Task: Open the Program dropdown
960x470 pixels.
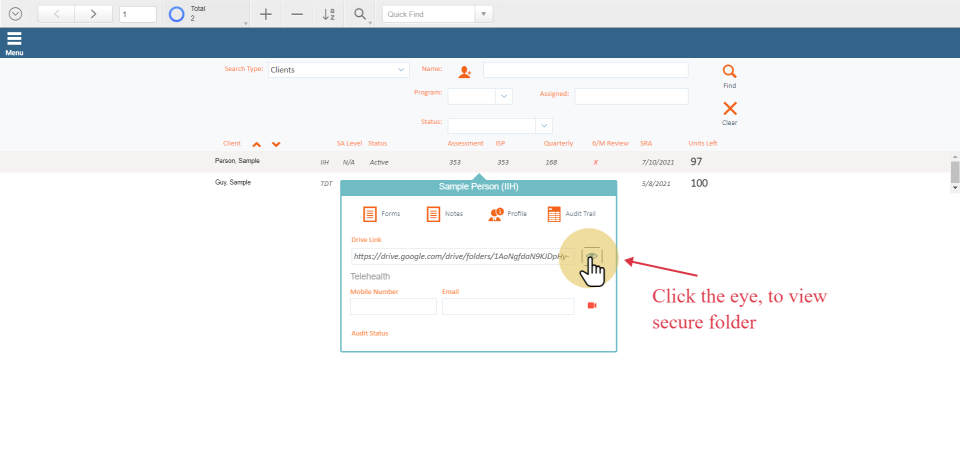Action: [x=504, y=96]
